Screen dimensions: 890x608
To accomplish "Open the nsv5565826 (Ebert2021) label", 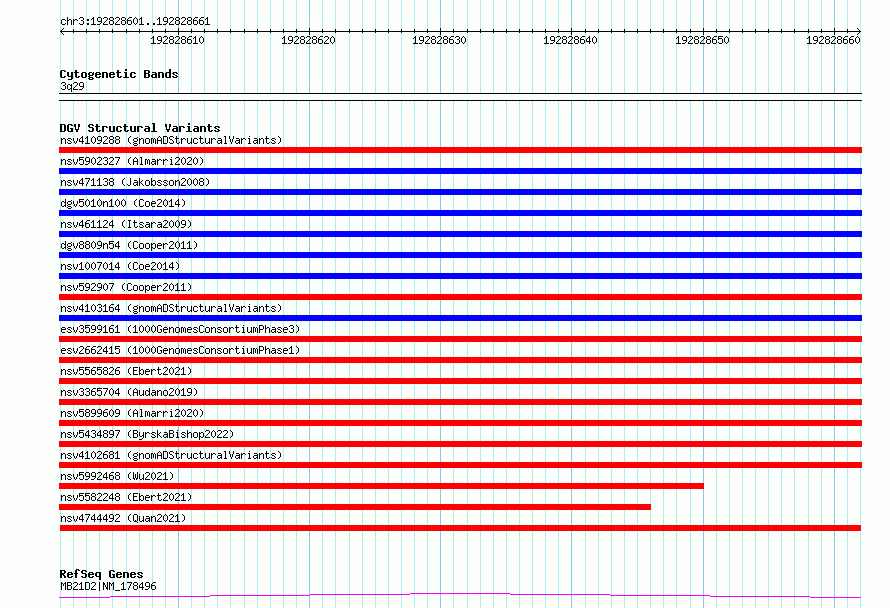I will click(x=126, y=371).
